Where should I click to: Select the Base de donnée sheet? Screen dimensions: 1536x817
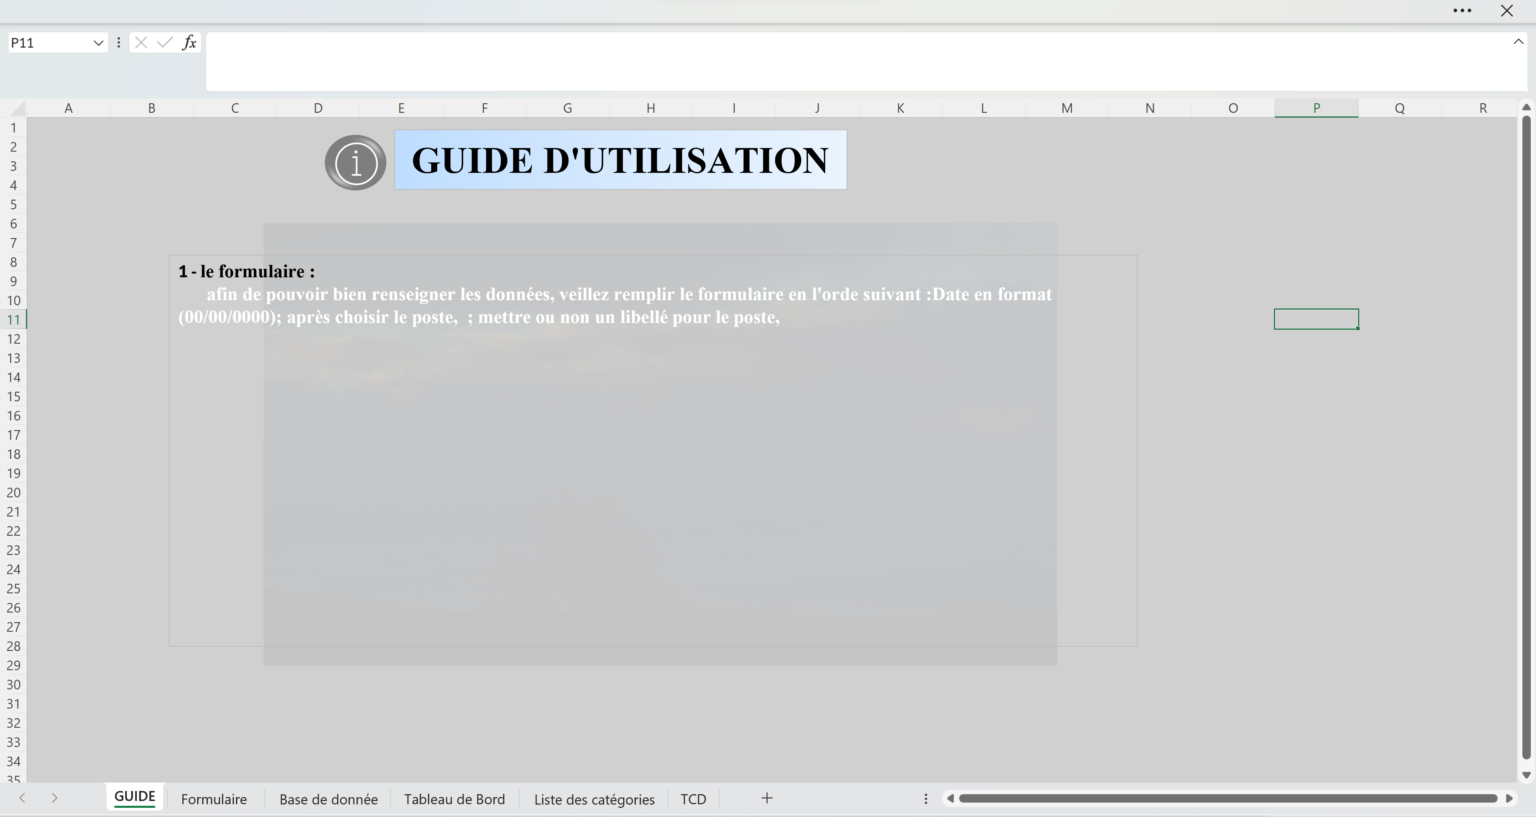click(328, 799)
